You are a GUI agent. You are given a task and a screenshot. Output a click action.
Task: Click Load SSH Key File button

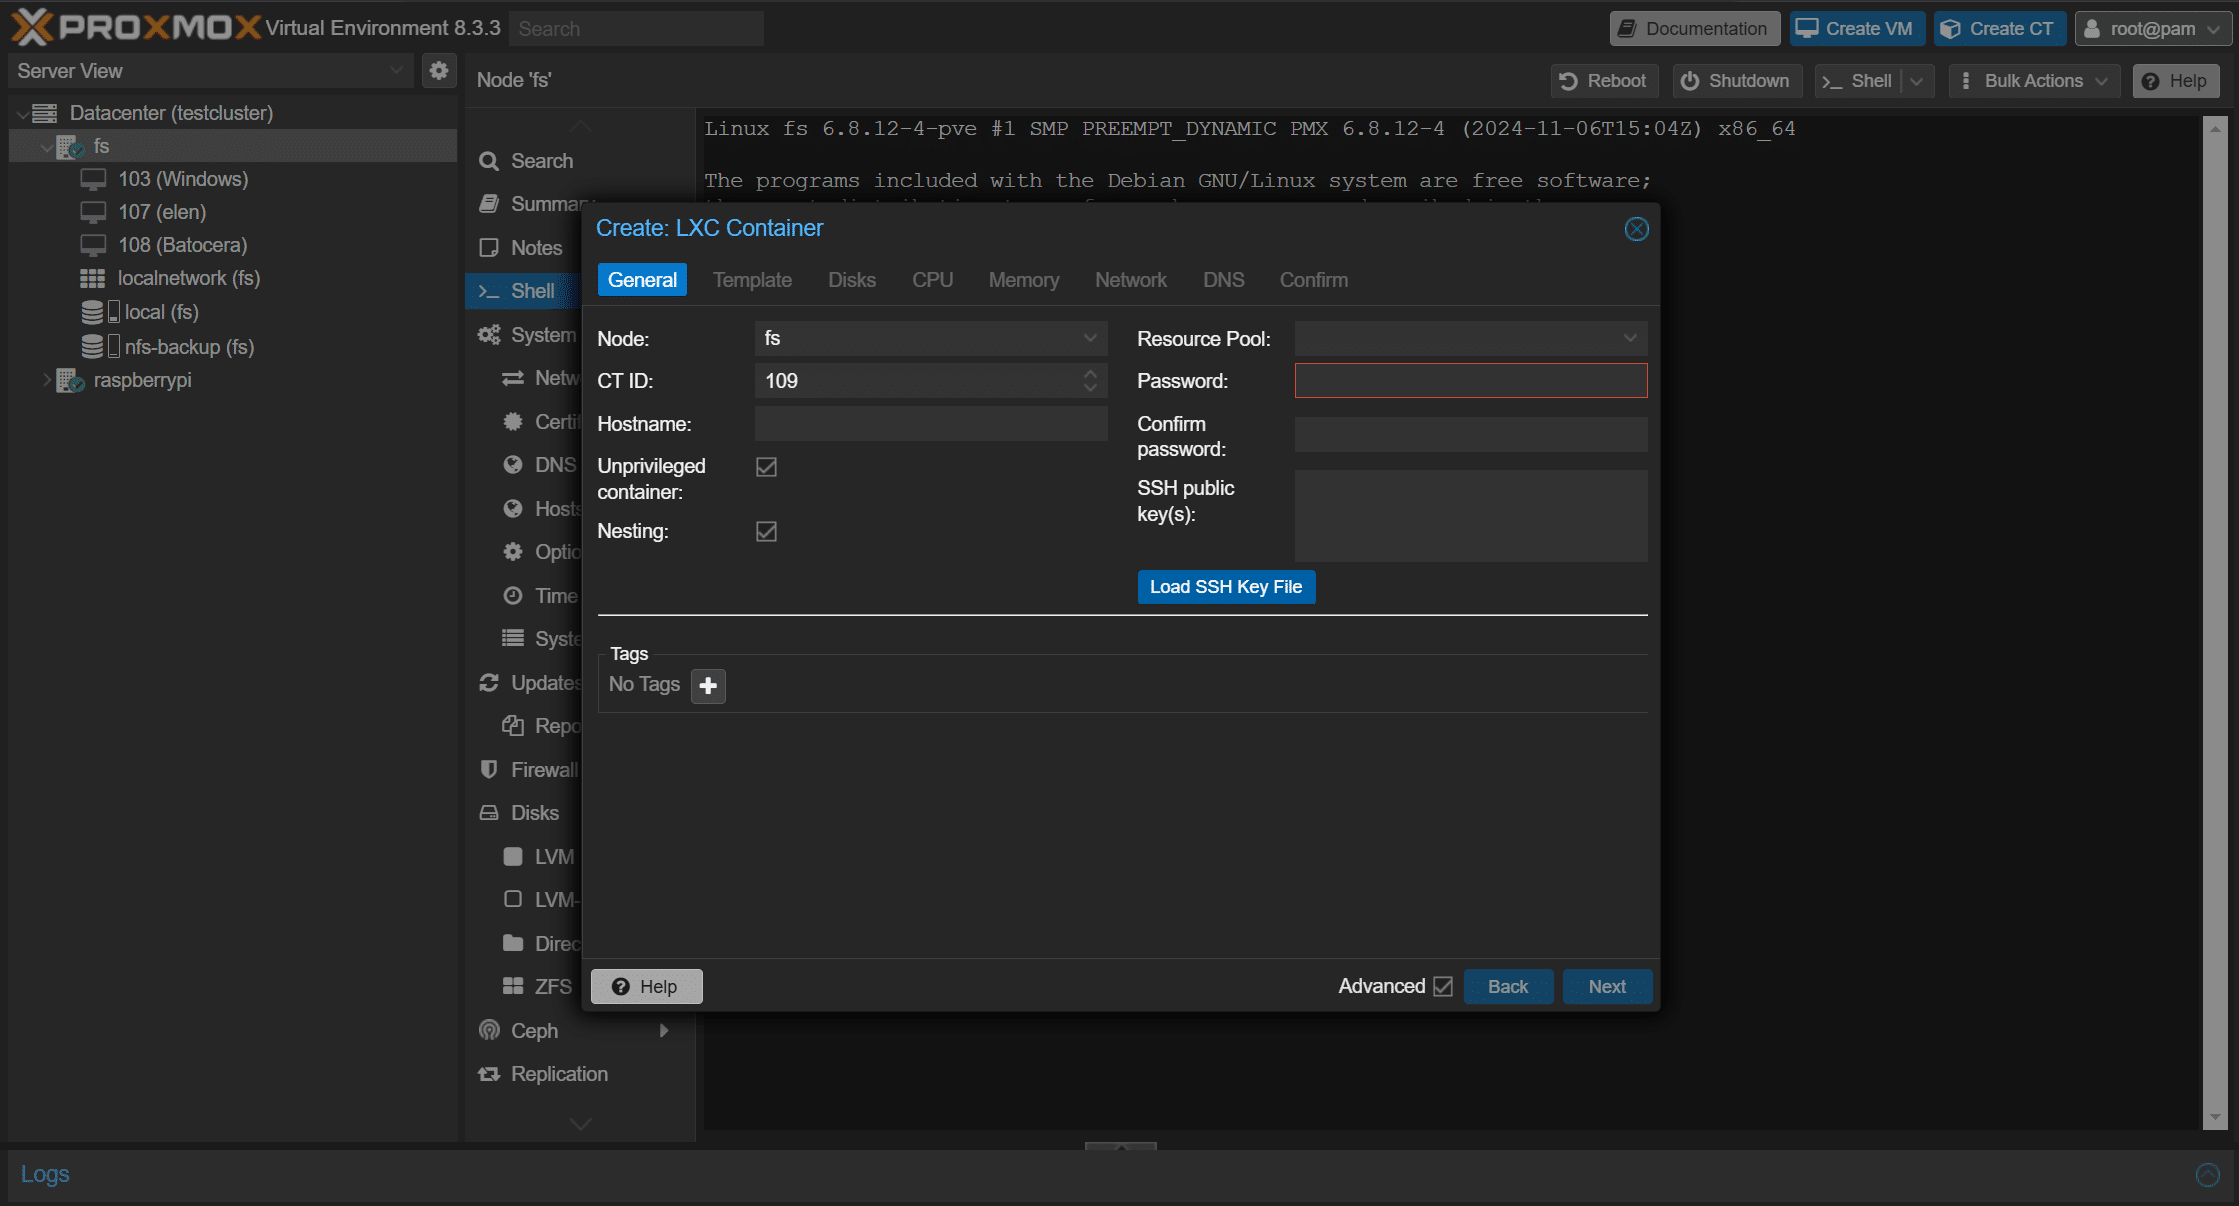(1226, 587)
